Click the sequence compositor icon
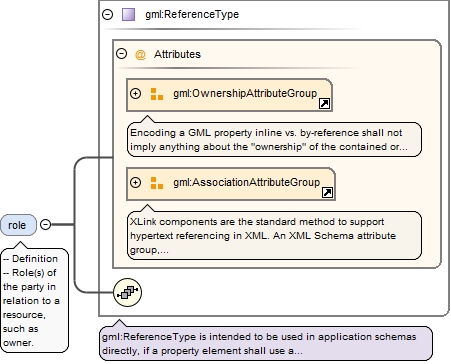Image resolution: width=451 pixels, height=364 pixels. 127,292
